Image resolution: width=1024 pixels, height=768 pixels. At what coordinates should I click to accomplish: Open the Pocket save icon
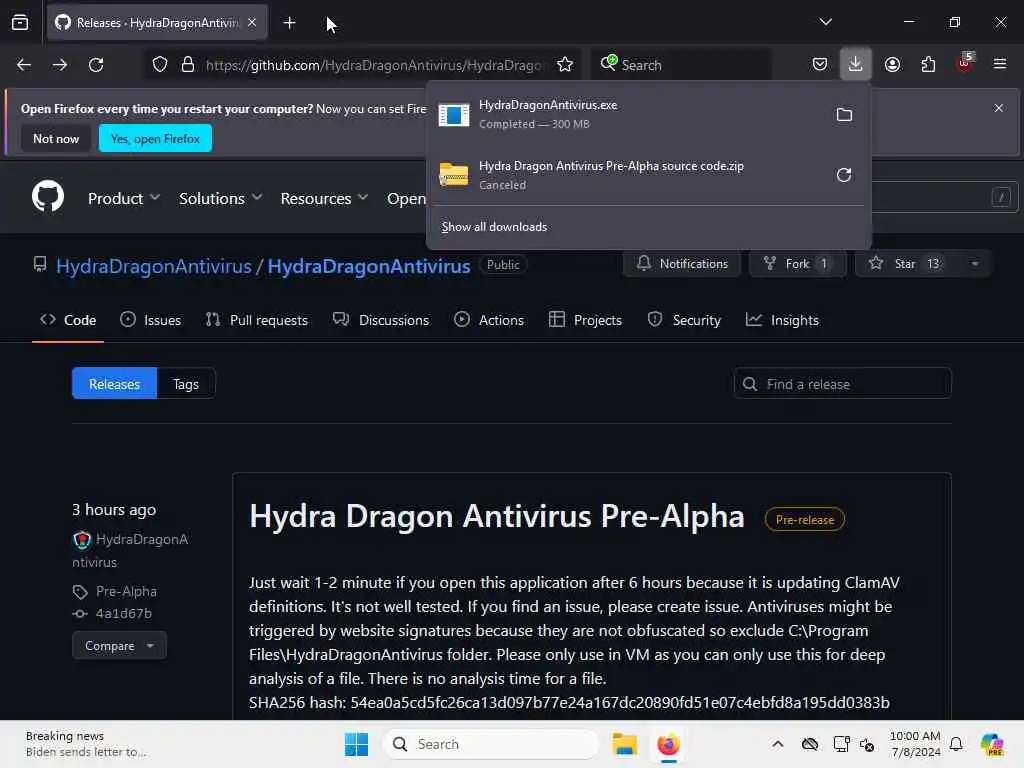tap(820, 64)
